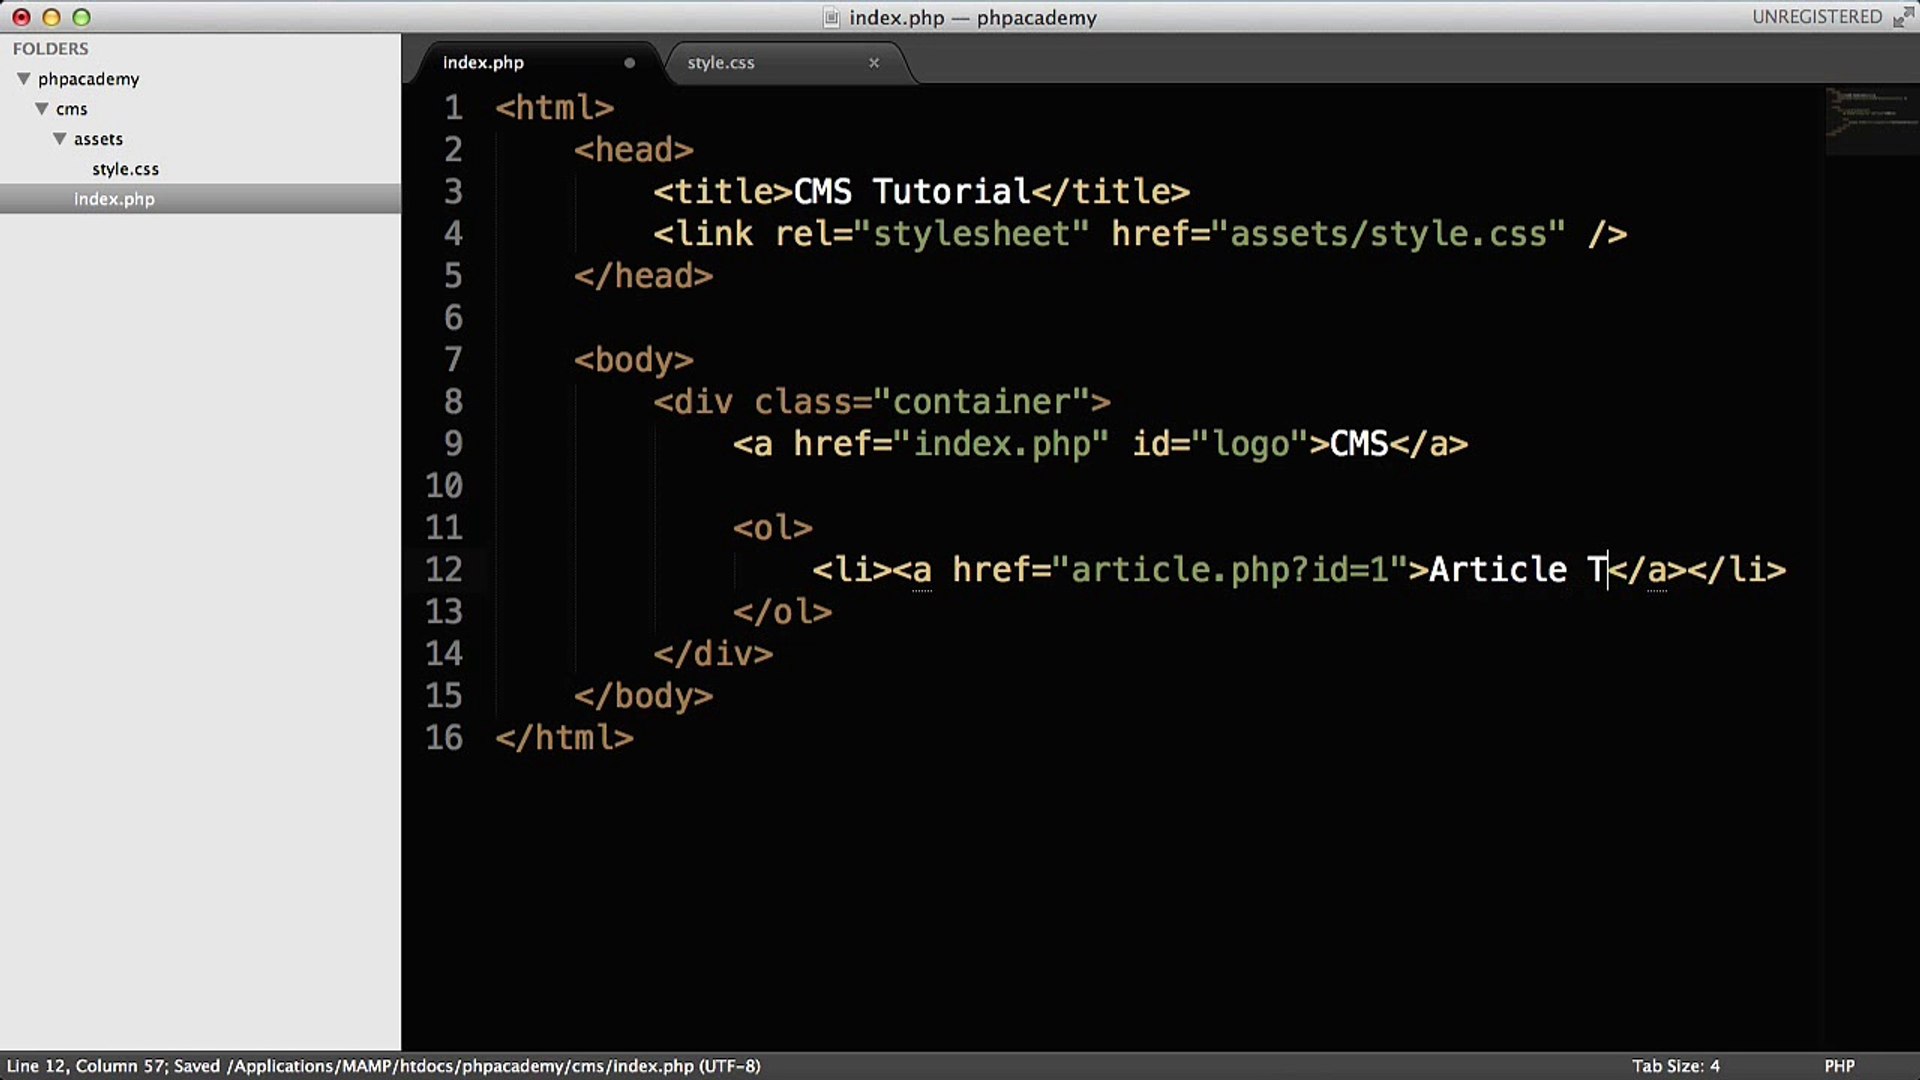Open style.css in the sidebar

(125, 169)
